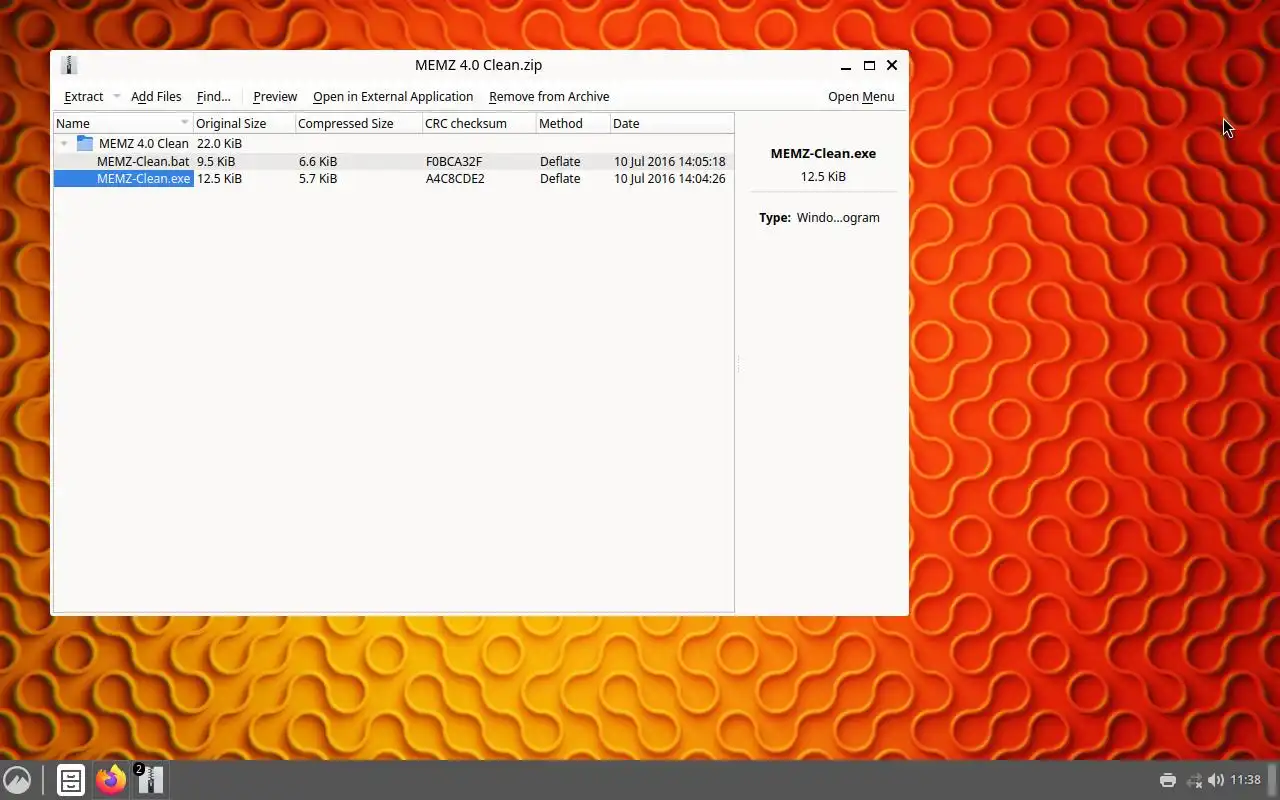Open the application launcher menu
Viewport: 1280px width, 800px height.
point(17,780)
